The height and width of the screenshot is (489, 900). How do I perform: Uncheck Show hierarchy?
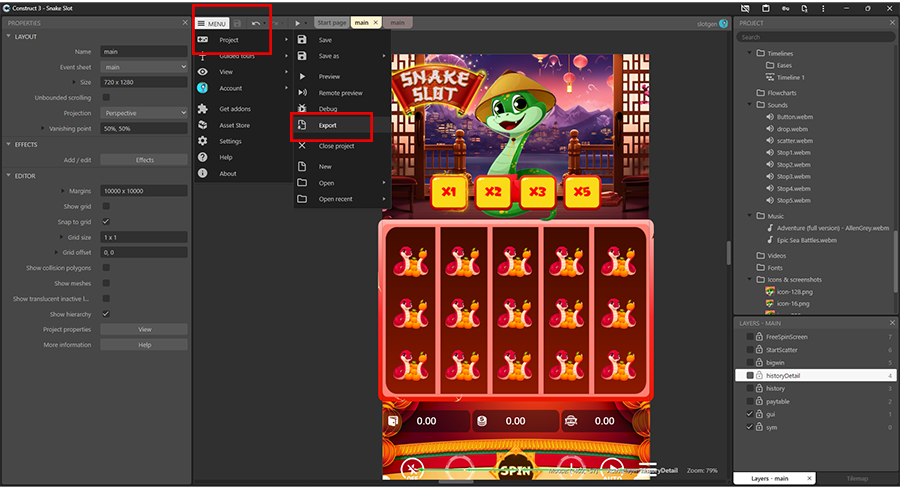pos(106,314)
